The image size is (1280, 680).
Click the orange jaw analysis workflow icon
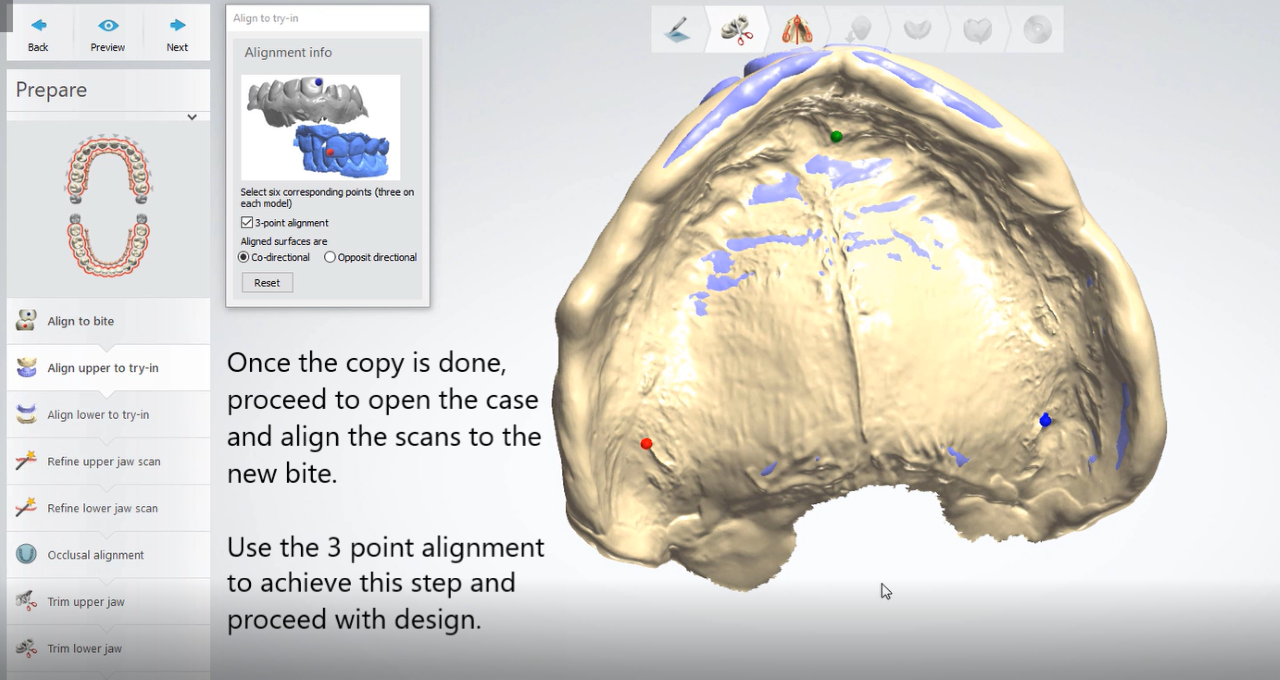[797, 29]
